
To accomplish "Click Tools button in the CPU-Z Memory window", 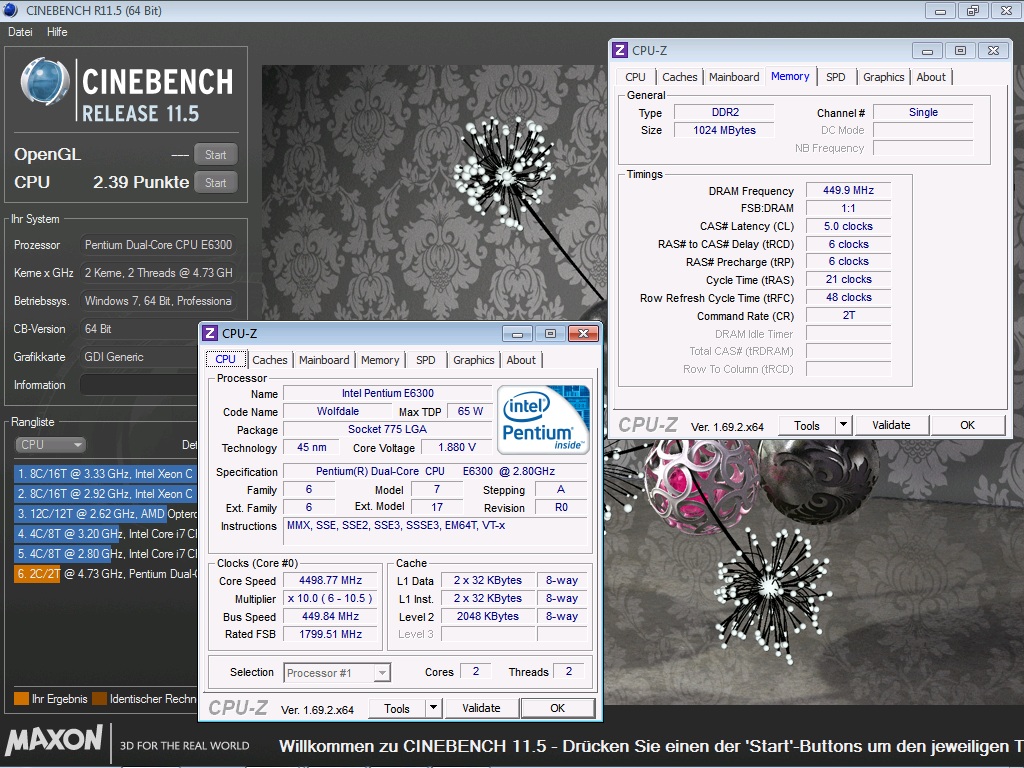I will (x=807, y=425).
